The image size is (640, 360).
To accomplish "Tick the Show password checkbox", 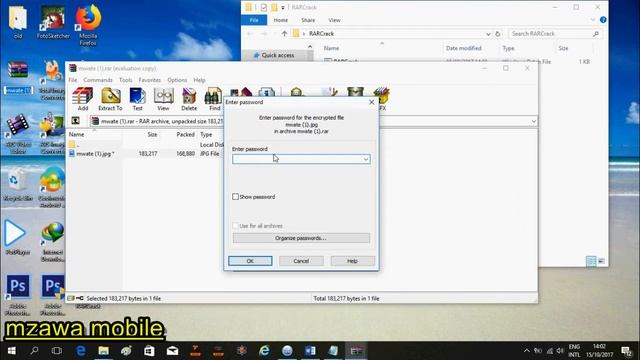I will 236,197.
